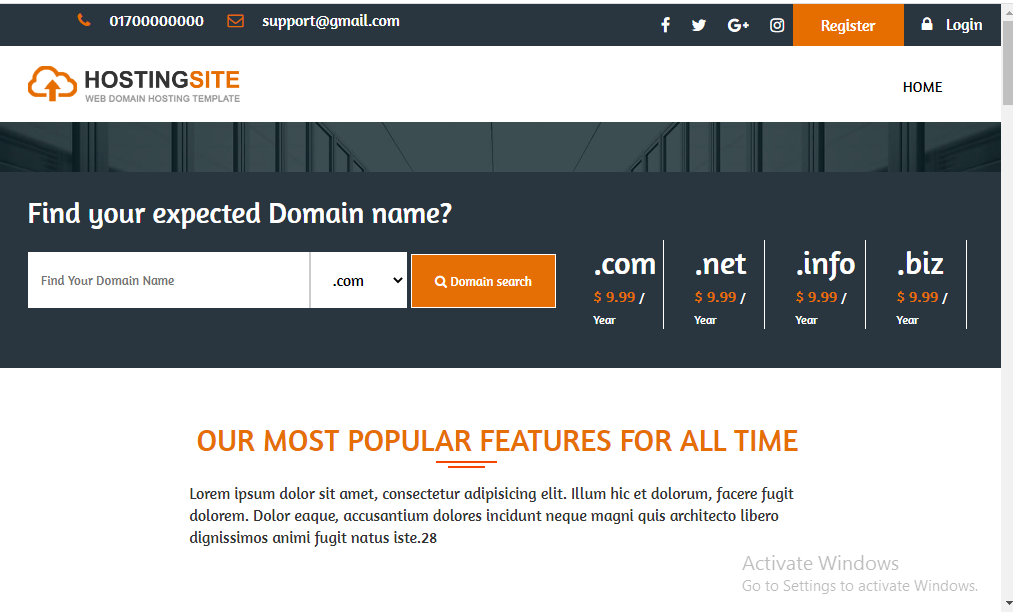The height and width of the screenshot is (612, 1013).
Task: Click the Domain search button
Action: pos(483,281)
